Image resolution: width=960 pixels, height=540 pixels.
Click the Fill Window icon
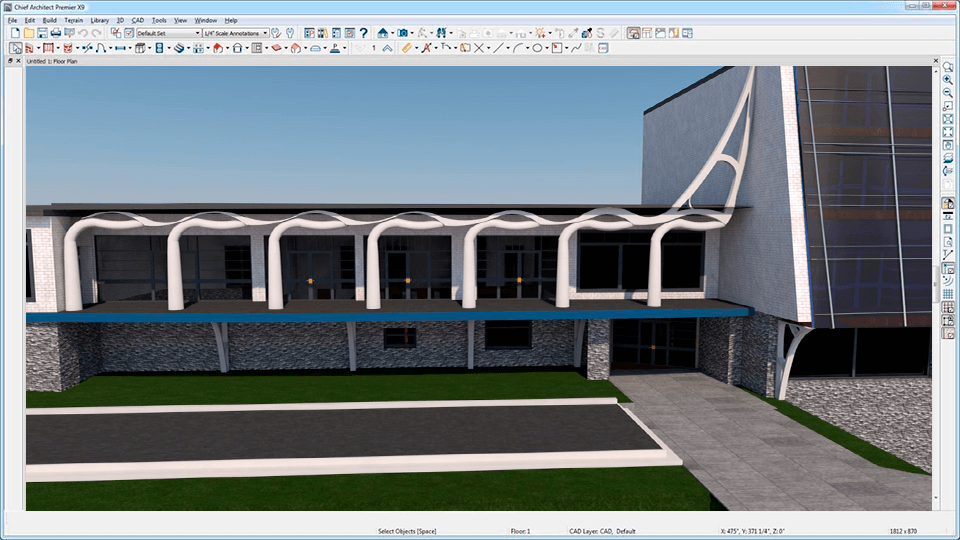pos(948,132)
